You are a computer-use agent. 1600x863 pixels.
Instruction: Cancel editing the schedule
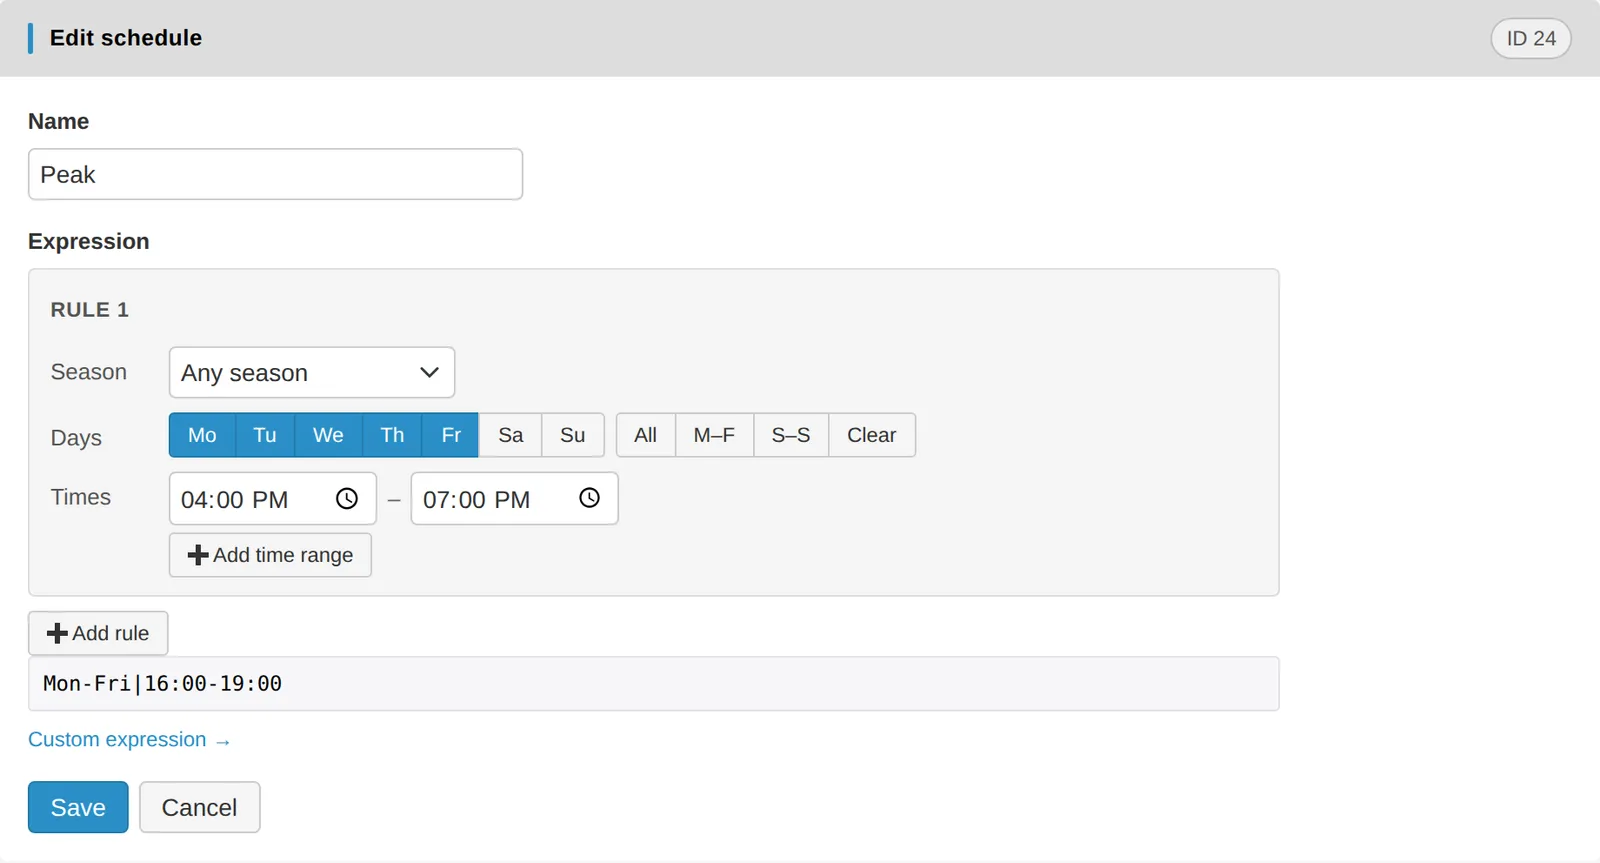200,807
